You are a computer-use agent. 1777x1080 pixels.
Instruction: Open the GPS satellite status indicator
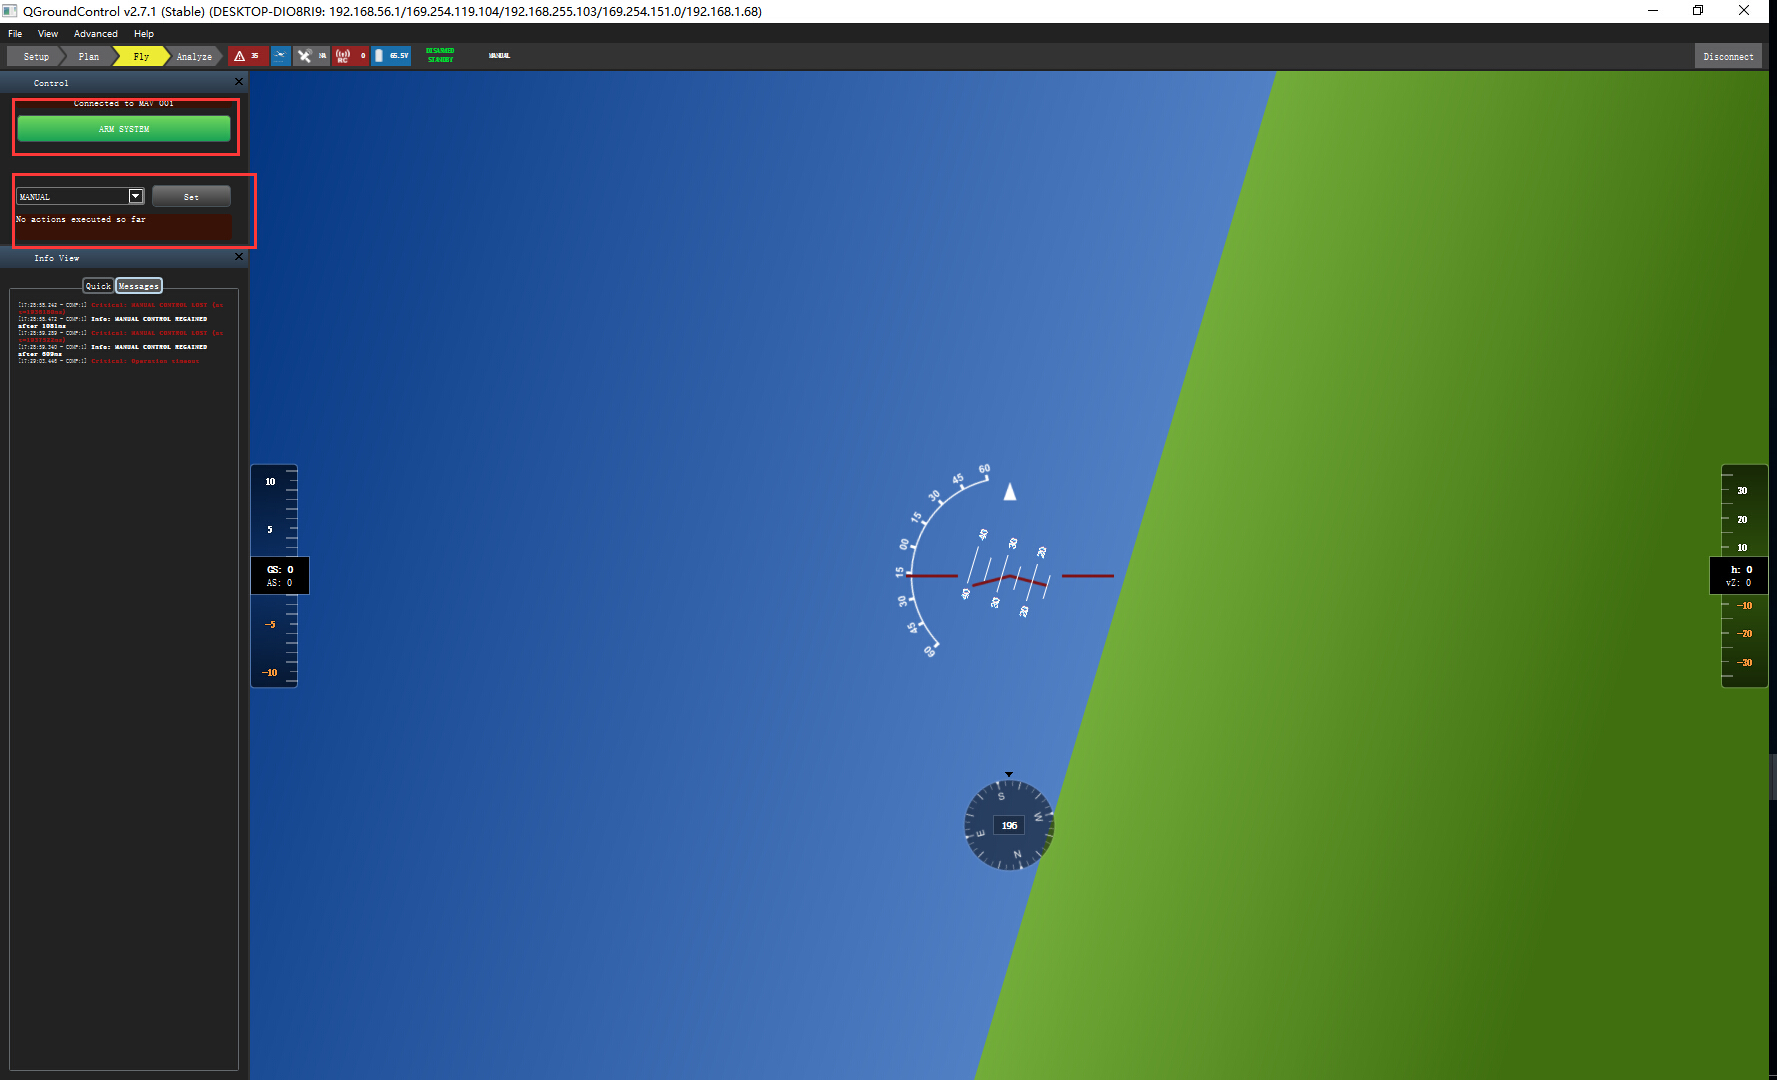312,56
